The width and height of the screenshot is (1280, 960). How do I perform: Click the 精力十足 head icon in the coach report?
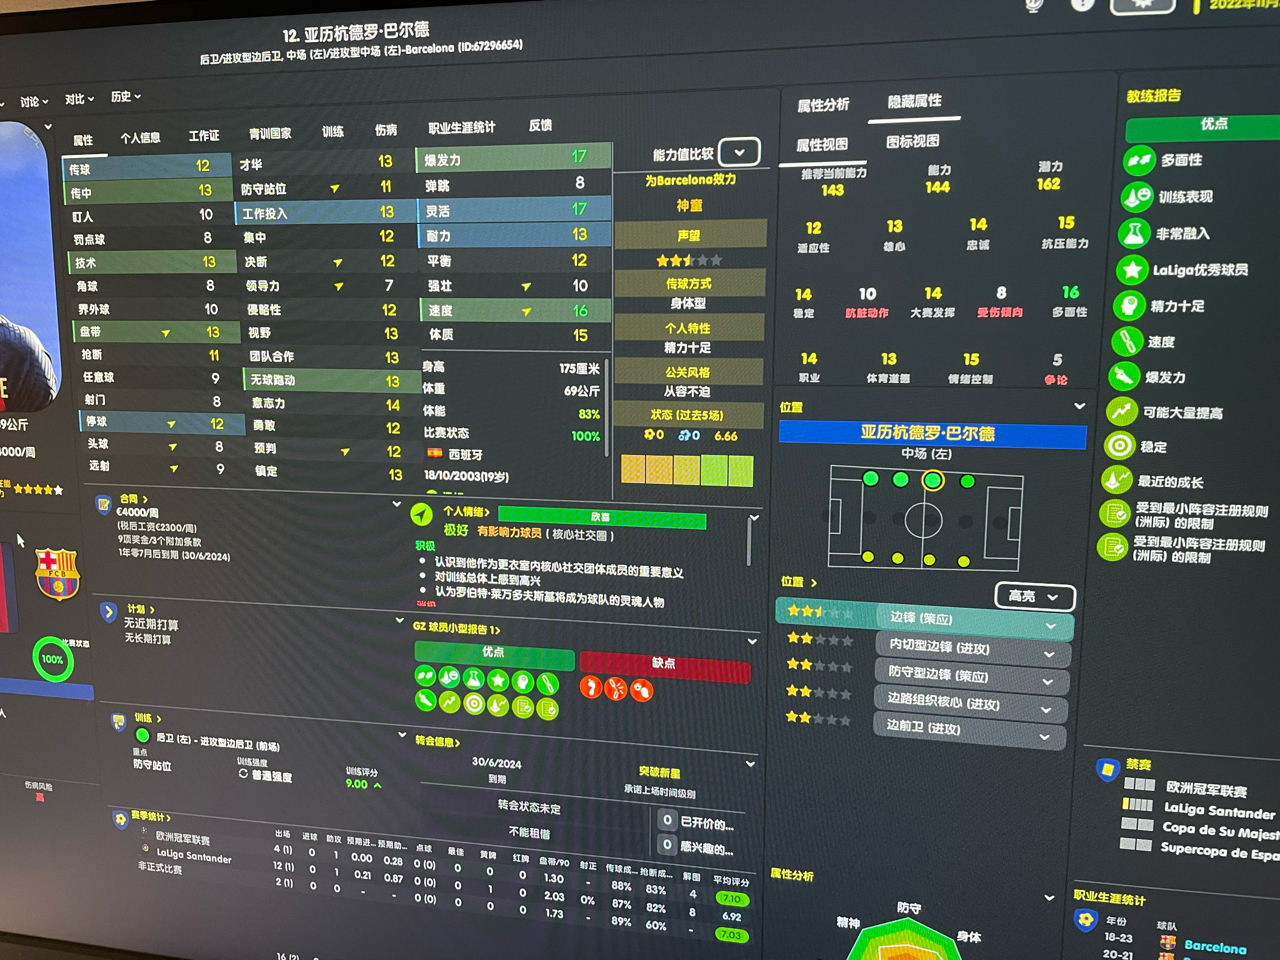point(1130,306)
